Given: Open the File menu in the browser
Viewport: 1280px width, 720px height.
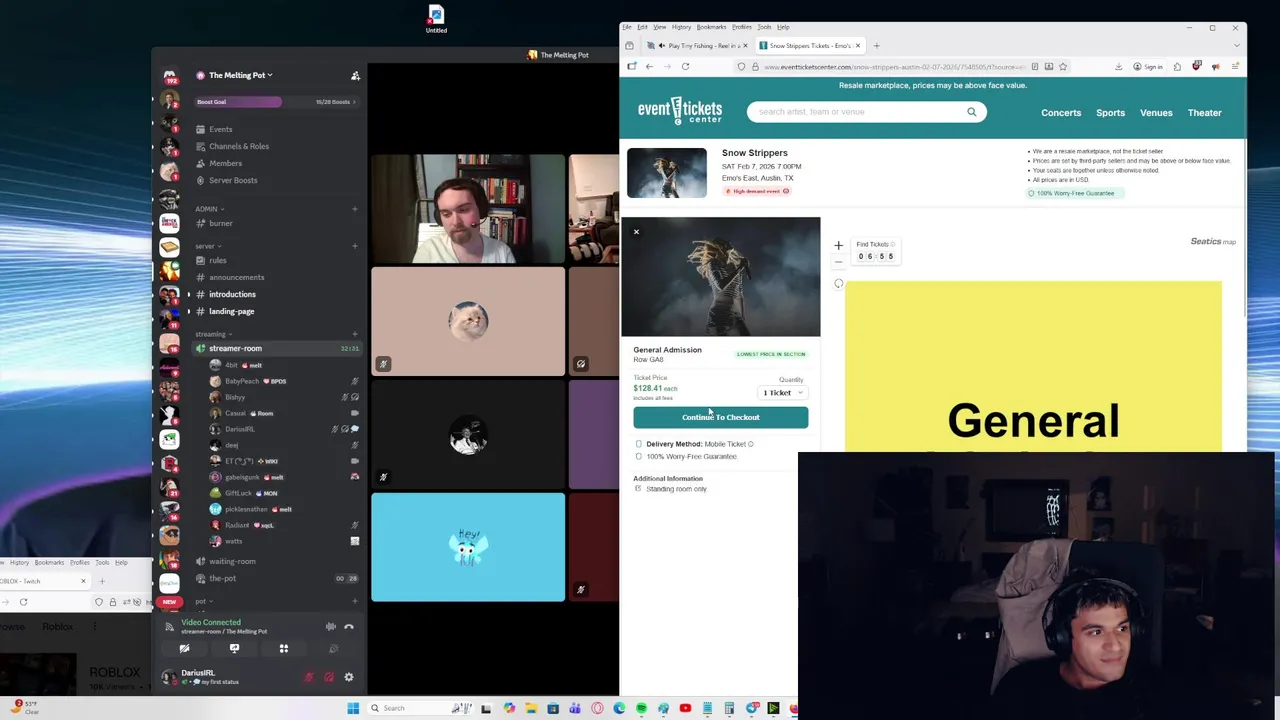Looking at the screenshot, I should coord(626,27).
